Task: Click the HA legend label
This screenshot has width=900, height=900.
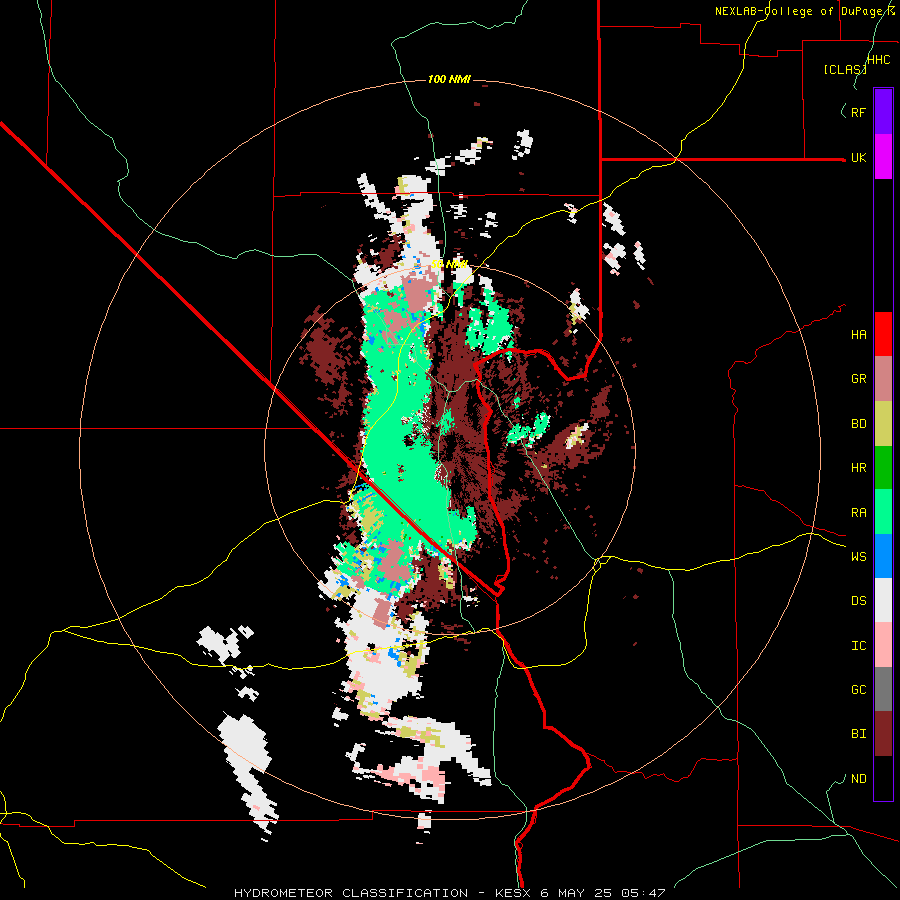Action: 858,334
